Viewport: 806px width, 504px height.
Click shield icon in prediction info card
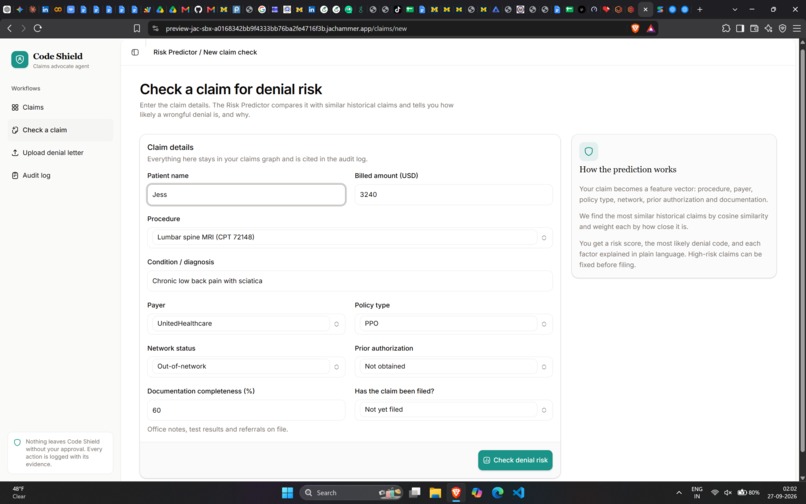pyautogui.click(x=589, y=151)
